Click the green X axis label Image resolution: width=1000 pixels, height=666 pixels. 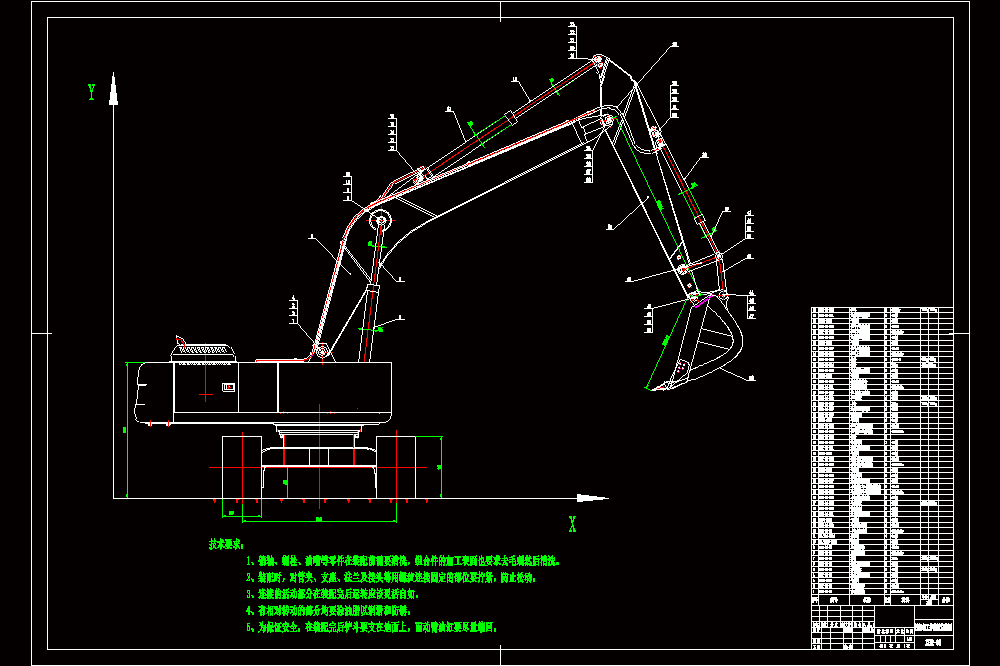572,524
